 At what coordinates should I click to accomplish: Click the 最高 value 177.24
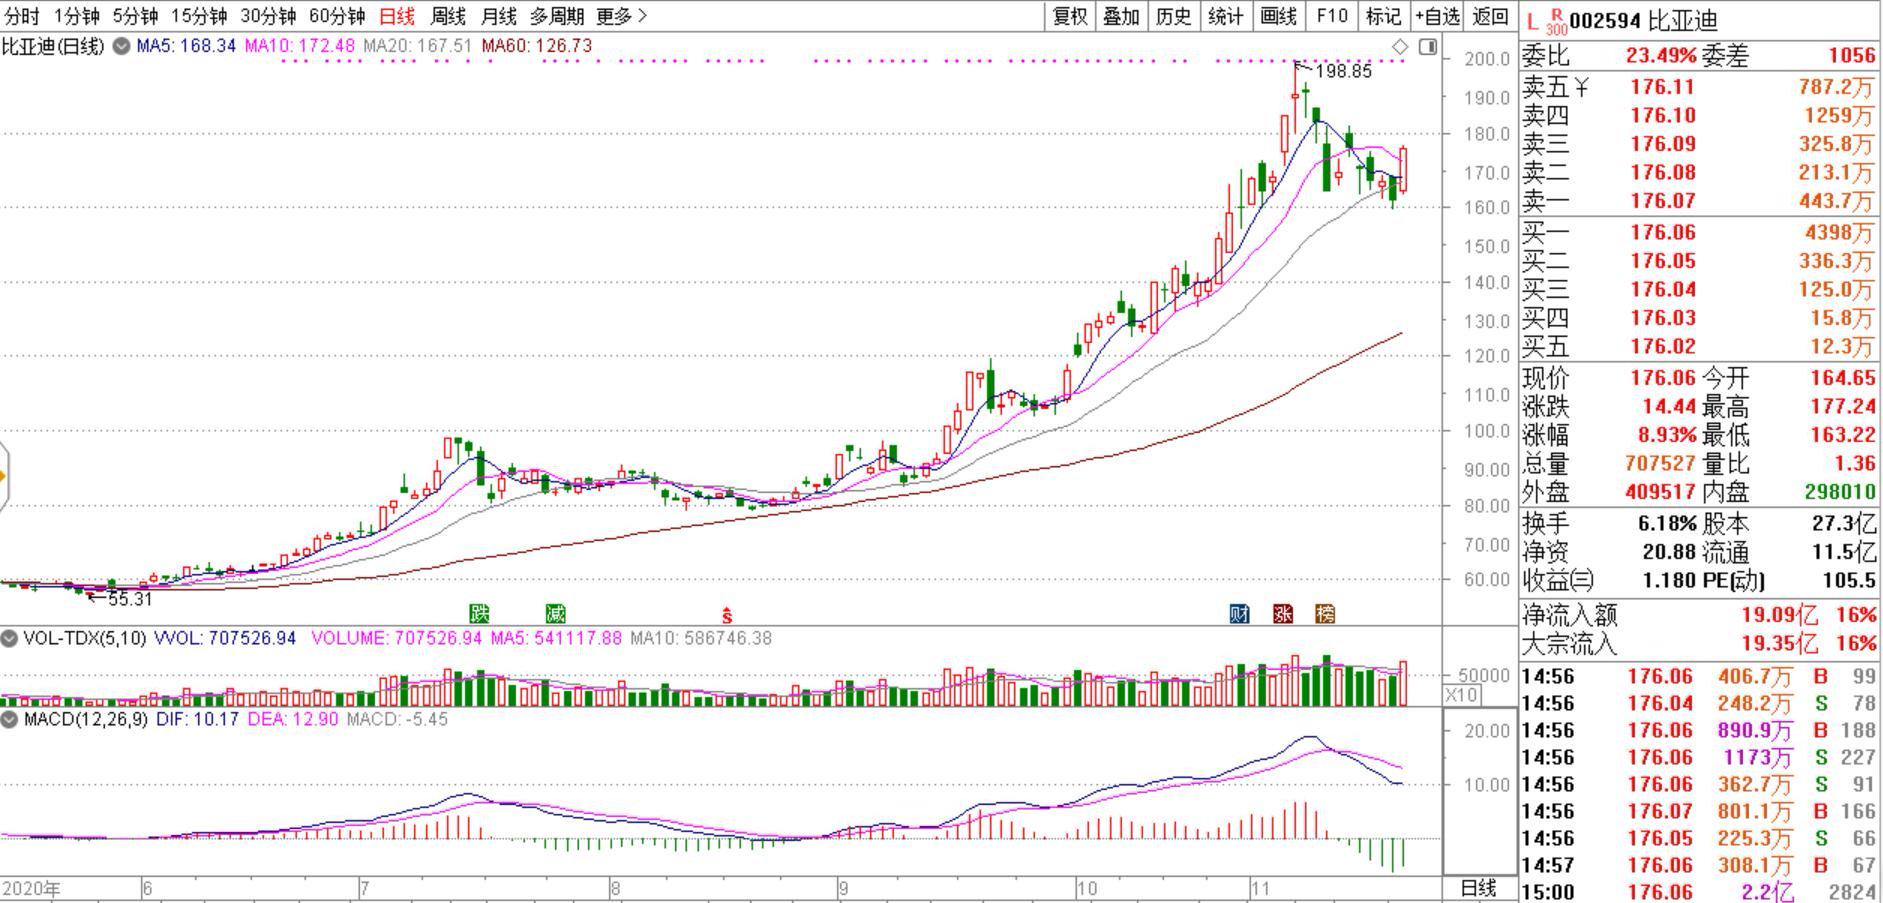(x=1843, y=407)
